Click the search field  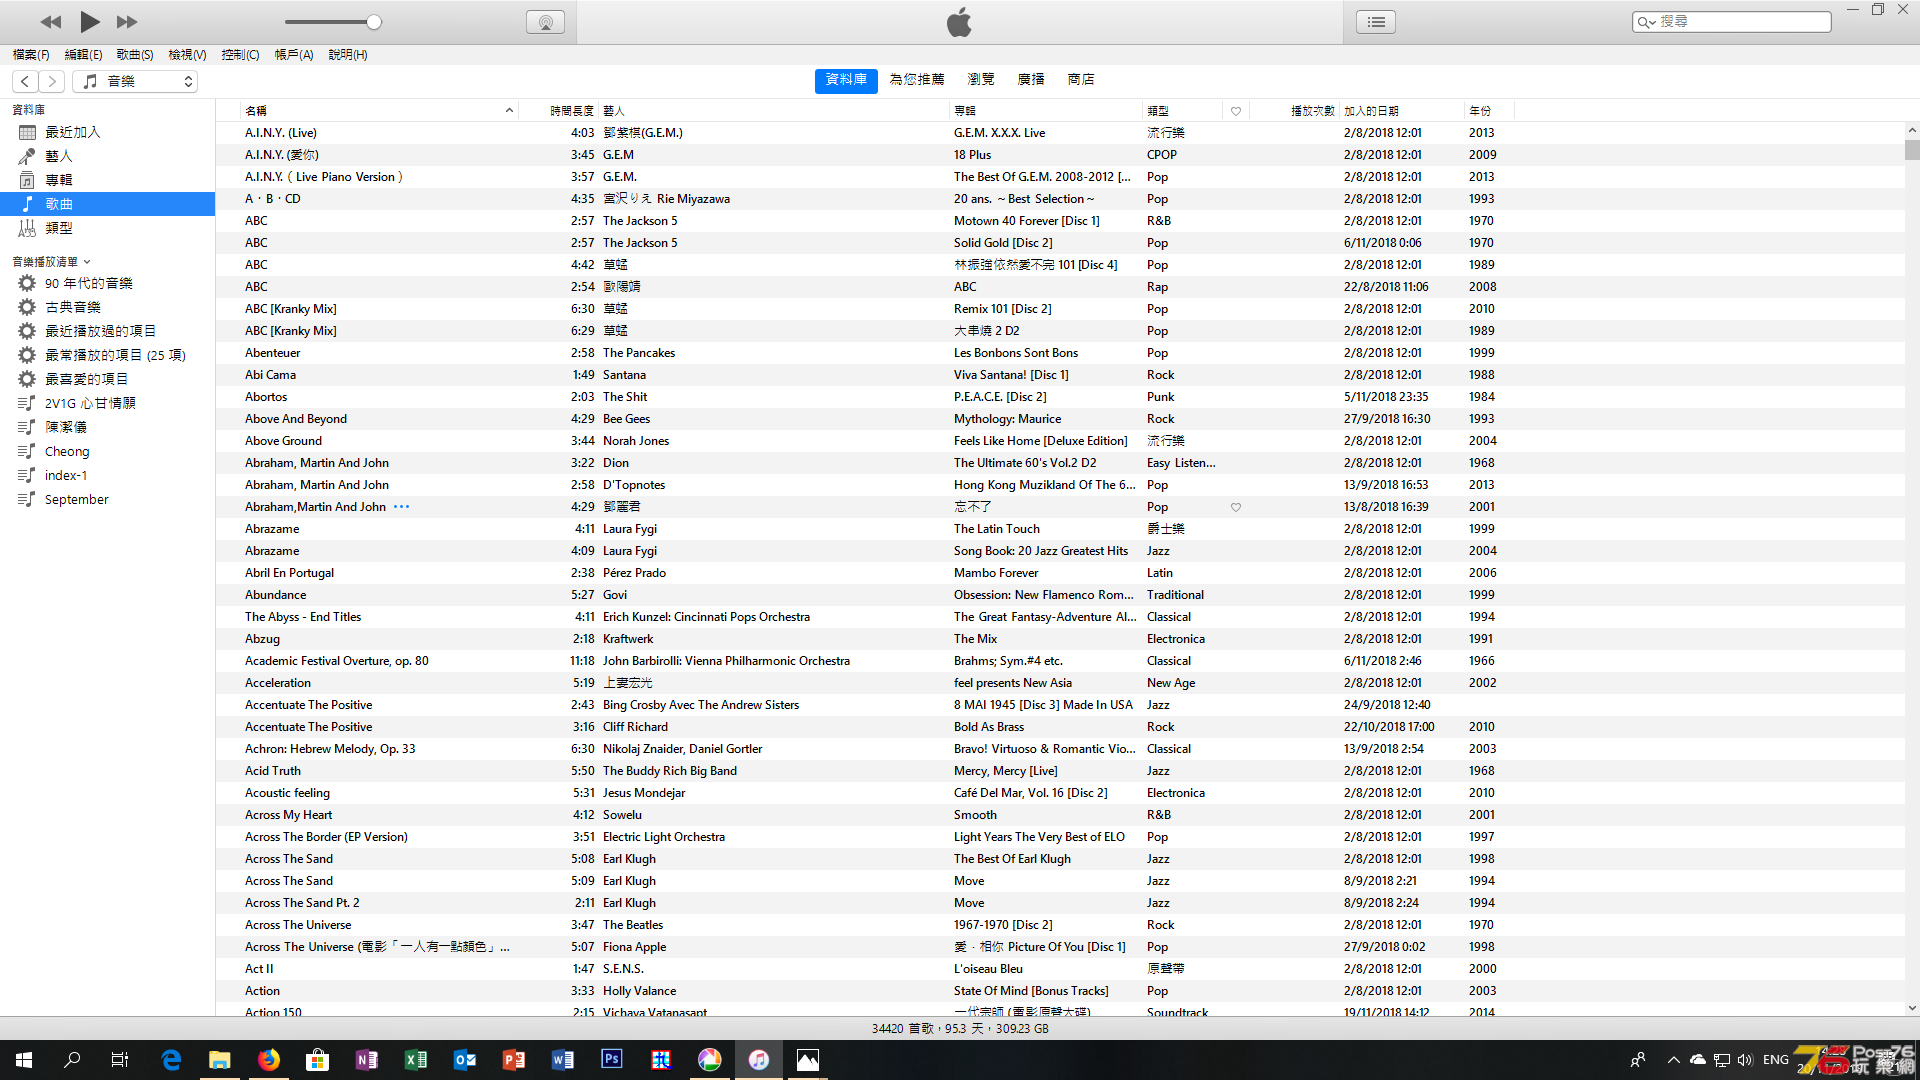1731,21
